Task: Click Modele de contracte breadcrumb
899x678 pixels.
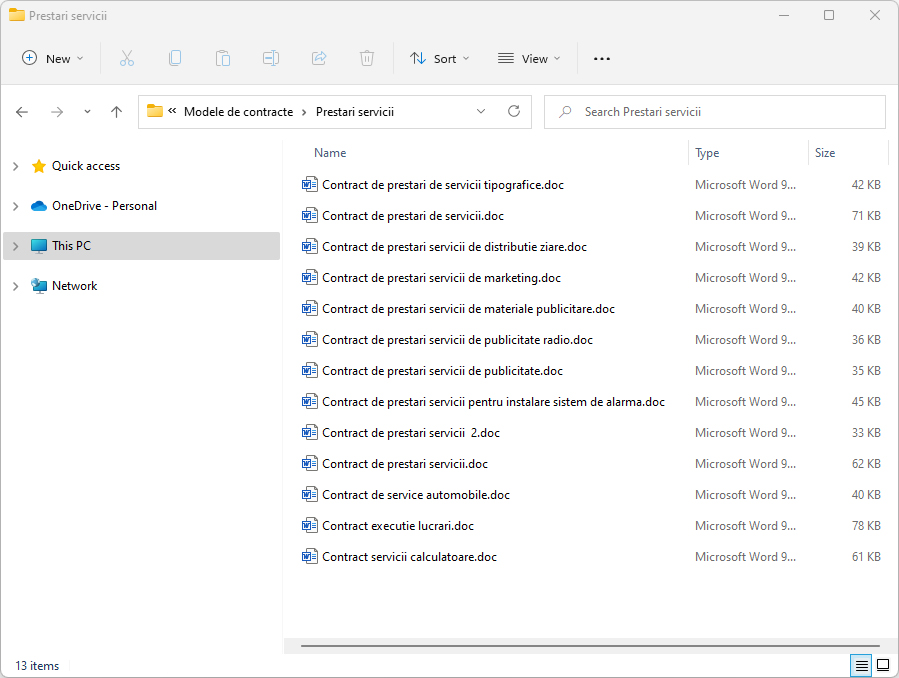Action: (x=239, y=112)
